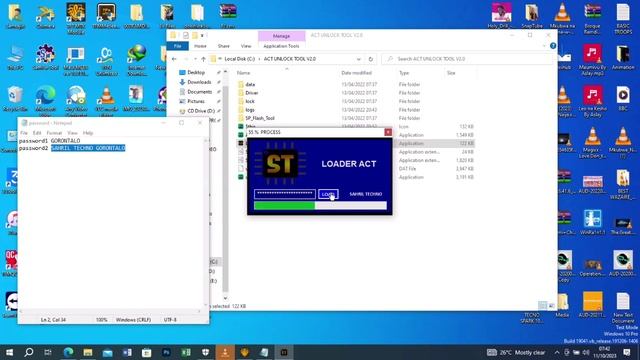Viewport: 640px width, 360px height.
Task: Open Documents in the Quick access pane
Action: pos(199,92)
